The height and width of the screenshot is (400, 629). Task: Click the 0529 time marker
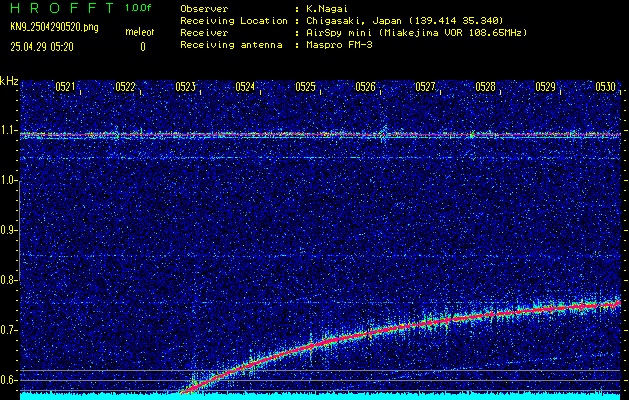(x=545, y=87)
